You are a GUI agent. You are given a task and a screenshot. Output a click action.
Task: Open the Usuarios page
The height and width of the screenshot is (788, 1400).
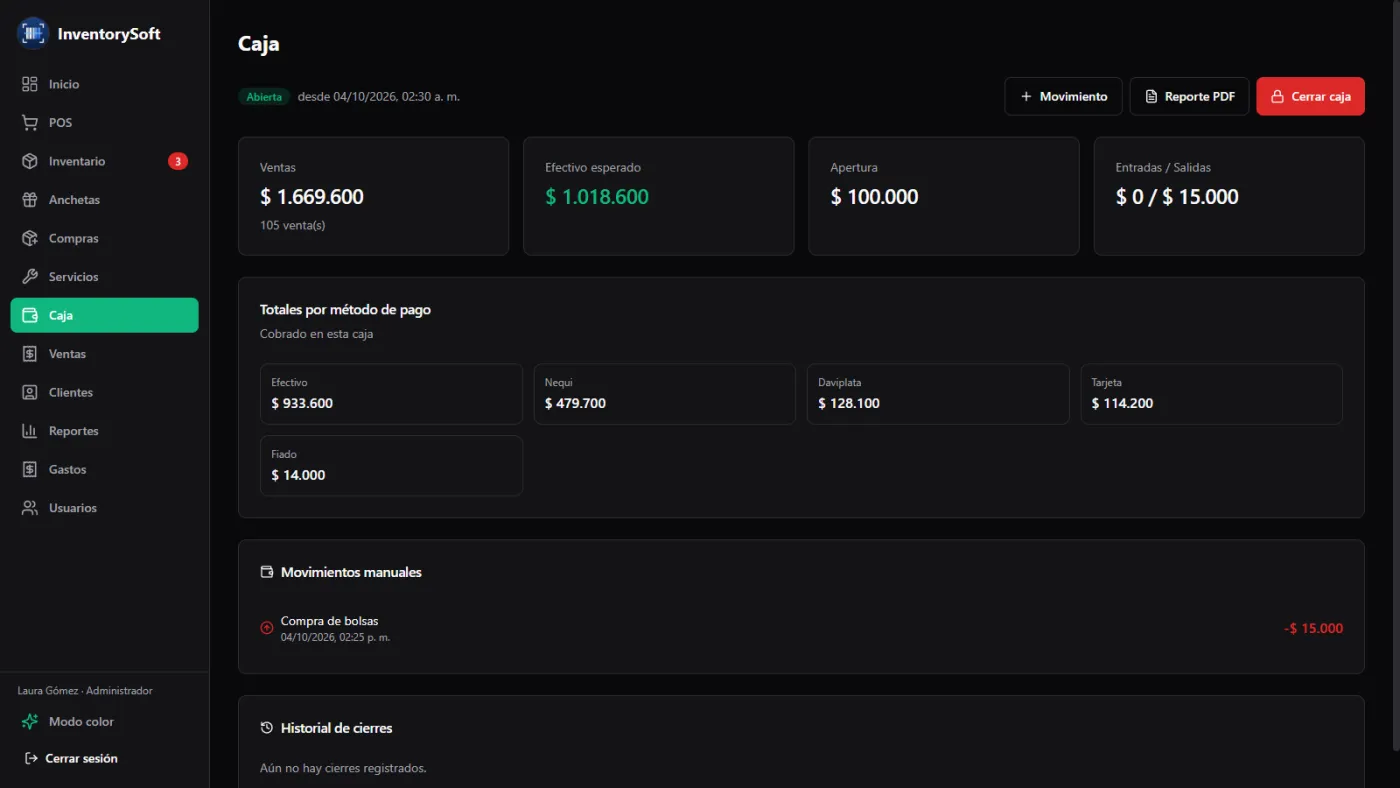click(x=105, y=508)
